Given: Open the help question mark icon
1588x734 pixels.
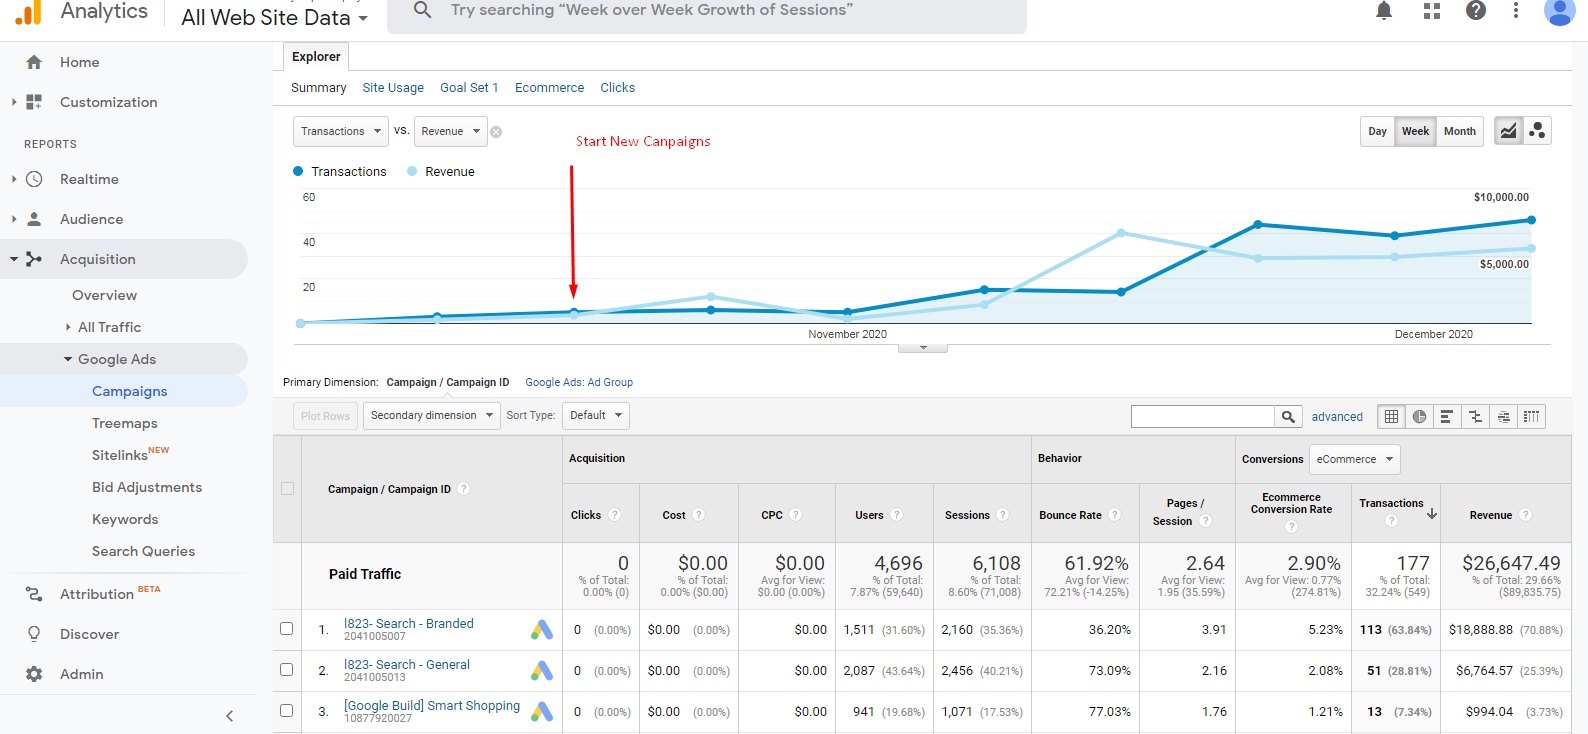Looking at the screenshot, I should (x=1475, y=11).
